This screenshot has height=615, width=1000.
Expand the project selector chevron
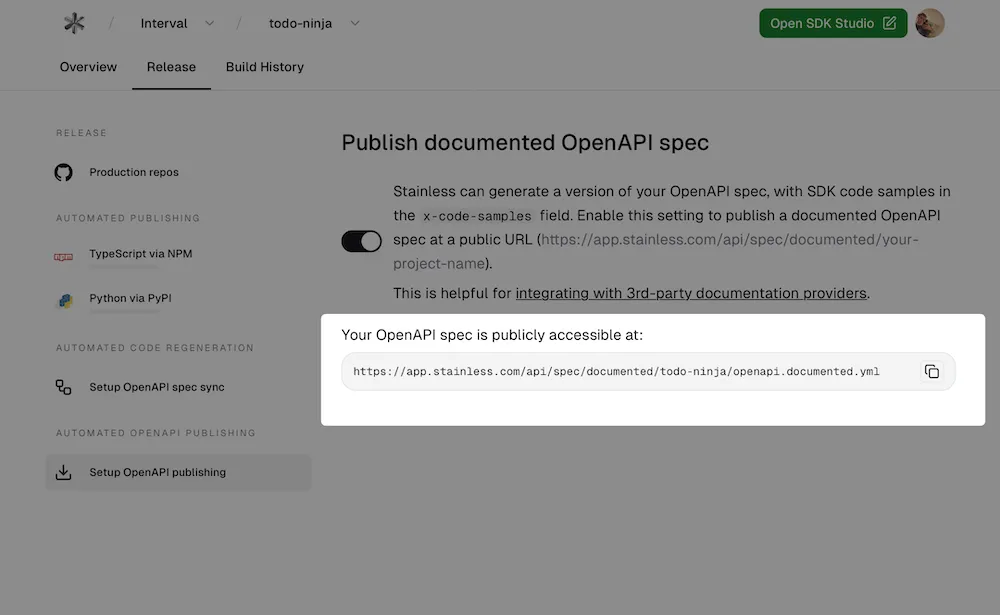pos(354,23)
